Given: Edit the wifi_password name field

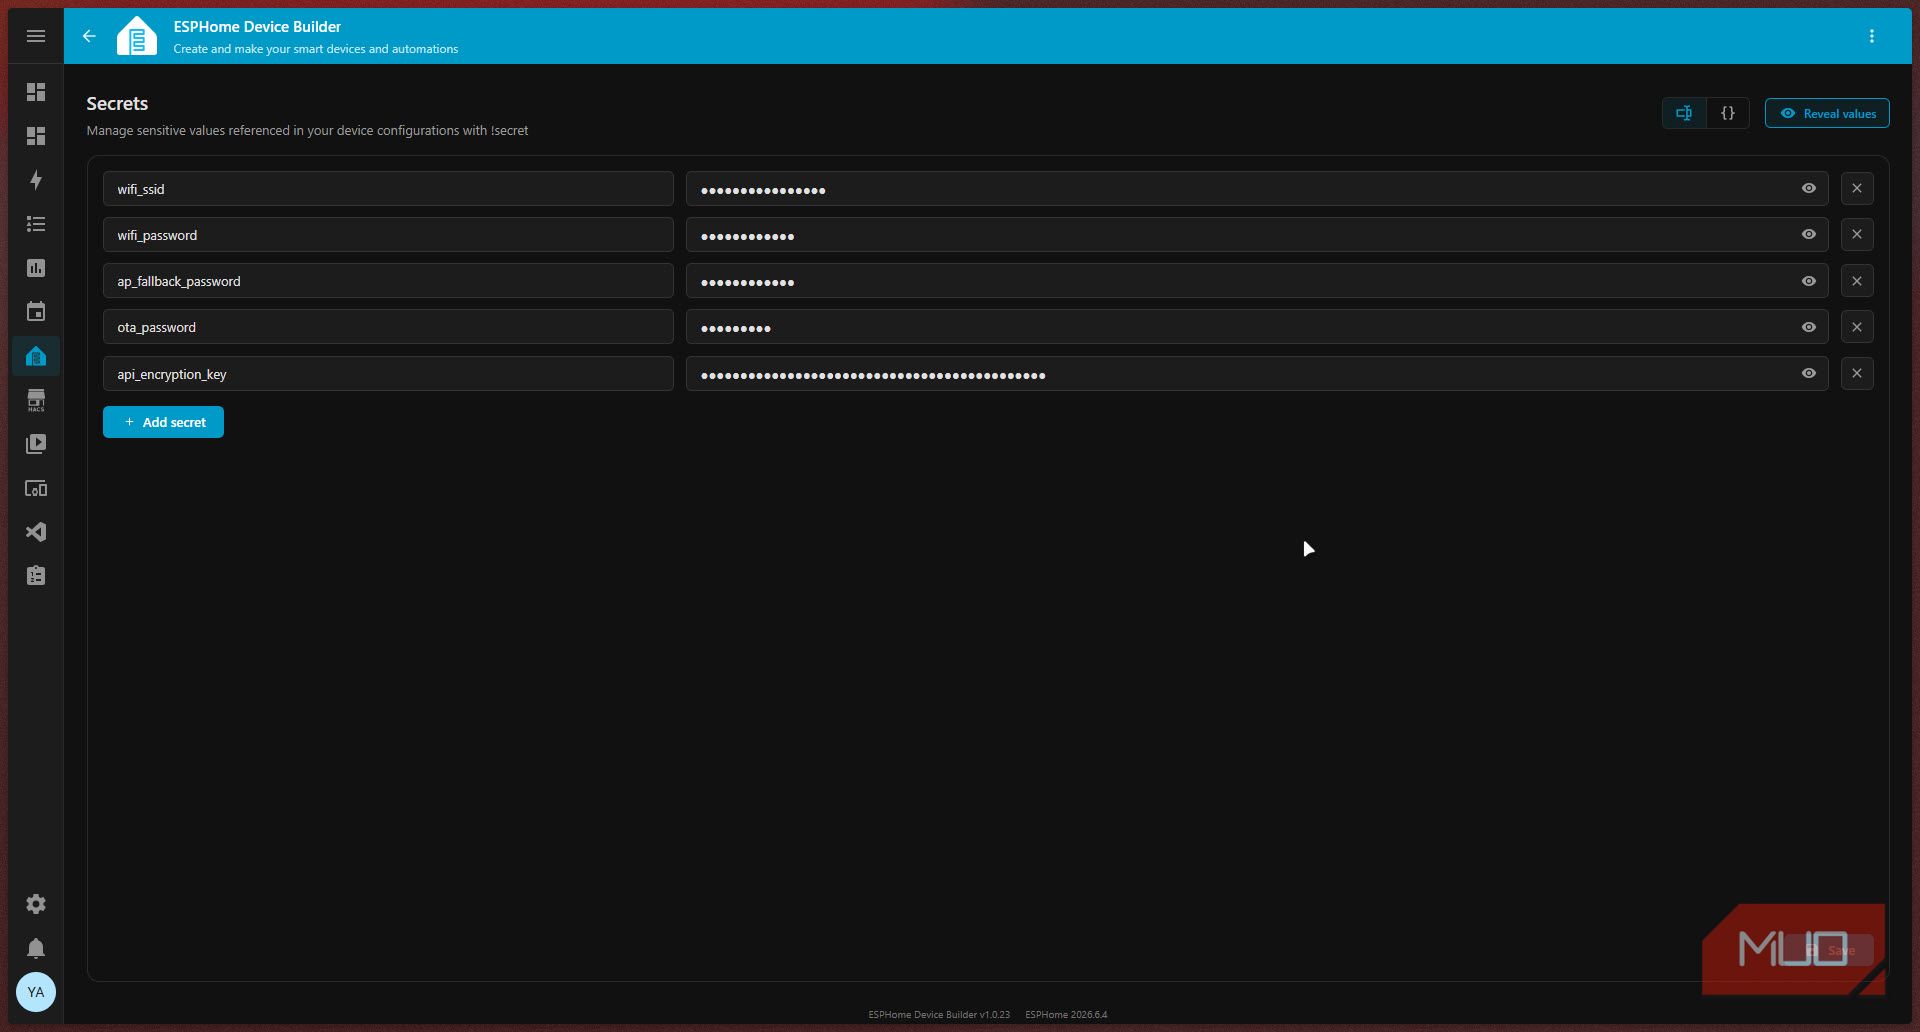Looking at the screenshot, I should tap(388, 234).
